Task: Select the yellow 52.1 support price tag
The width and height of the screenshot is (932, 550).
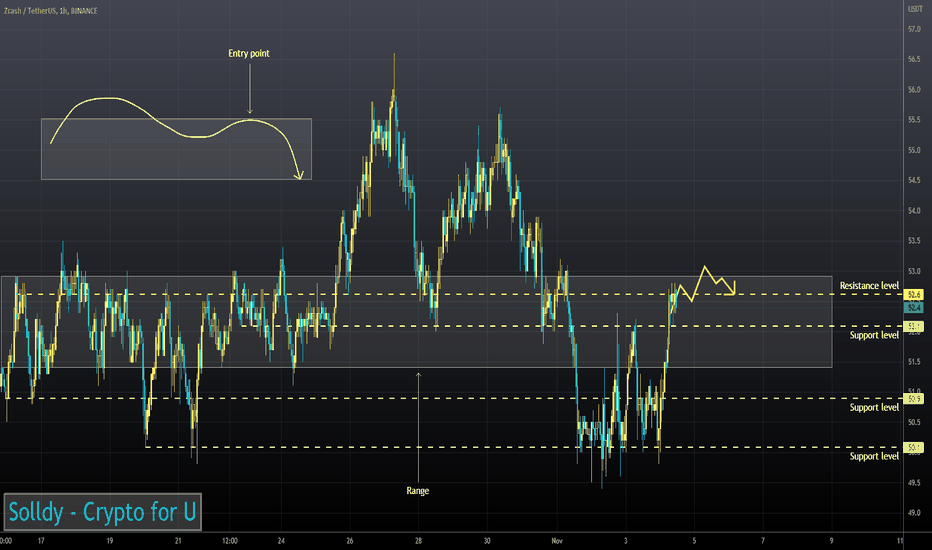Action: pyautogui.click(x=914, y=326)
